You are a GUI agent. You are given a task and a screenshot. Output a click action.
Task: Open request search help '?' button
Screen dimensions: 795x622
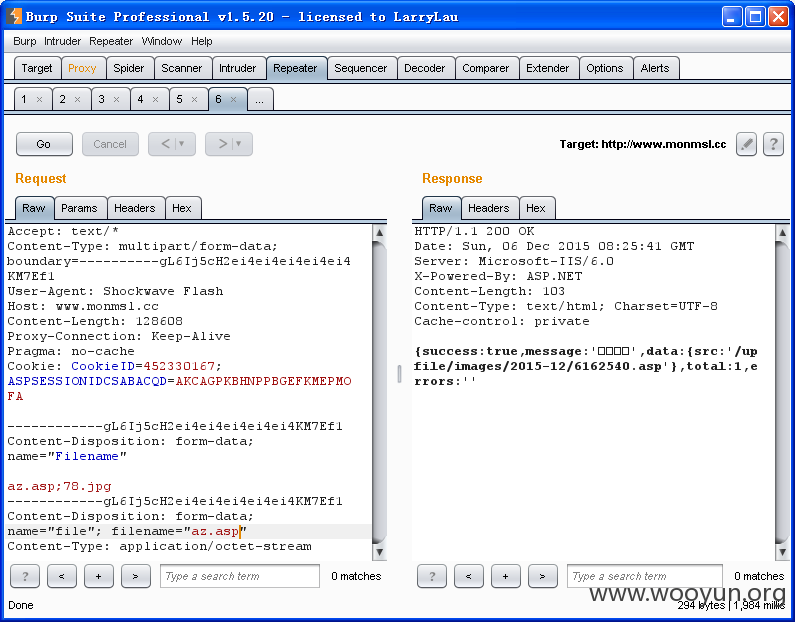[25, 576]
